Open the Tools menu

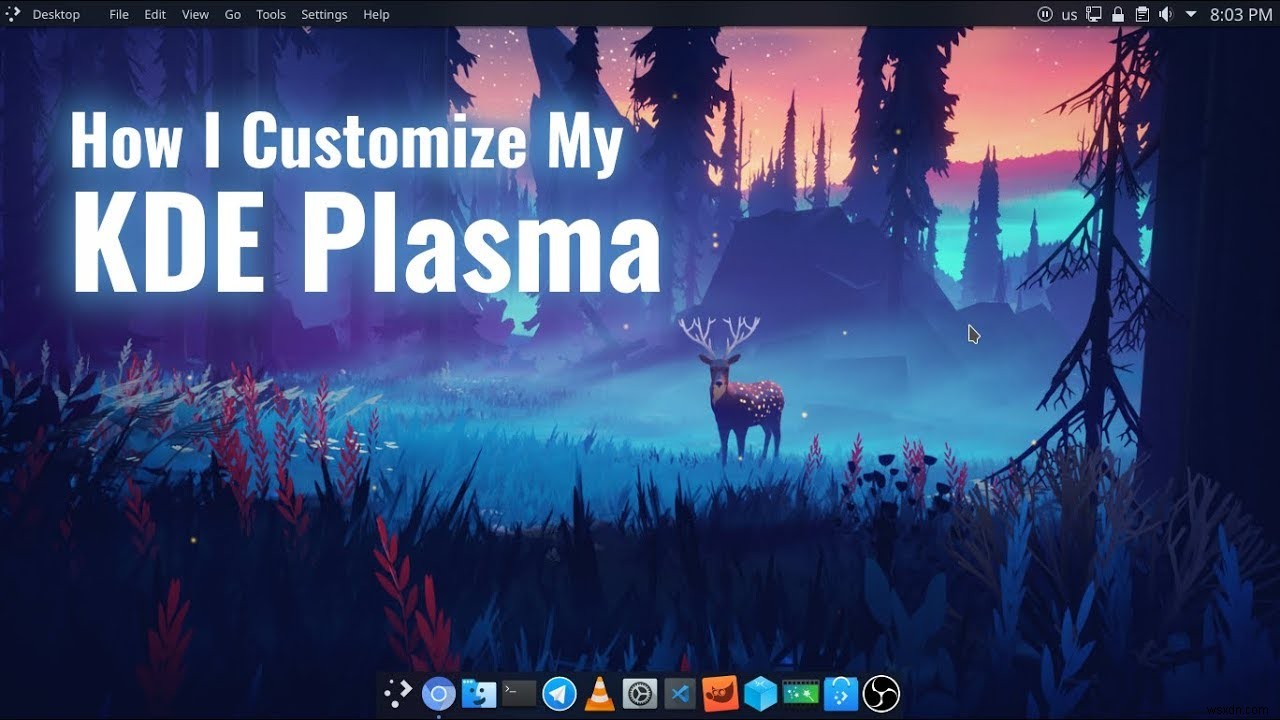pyautogui.click(x=271, y=14)
